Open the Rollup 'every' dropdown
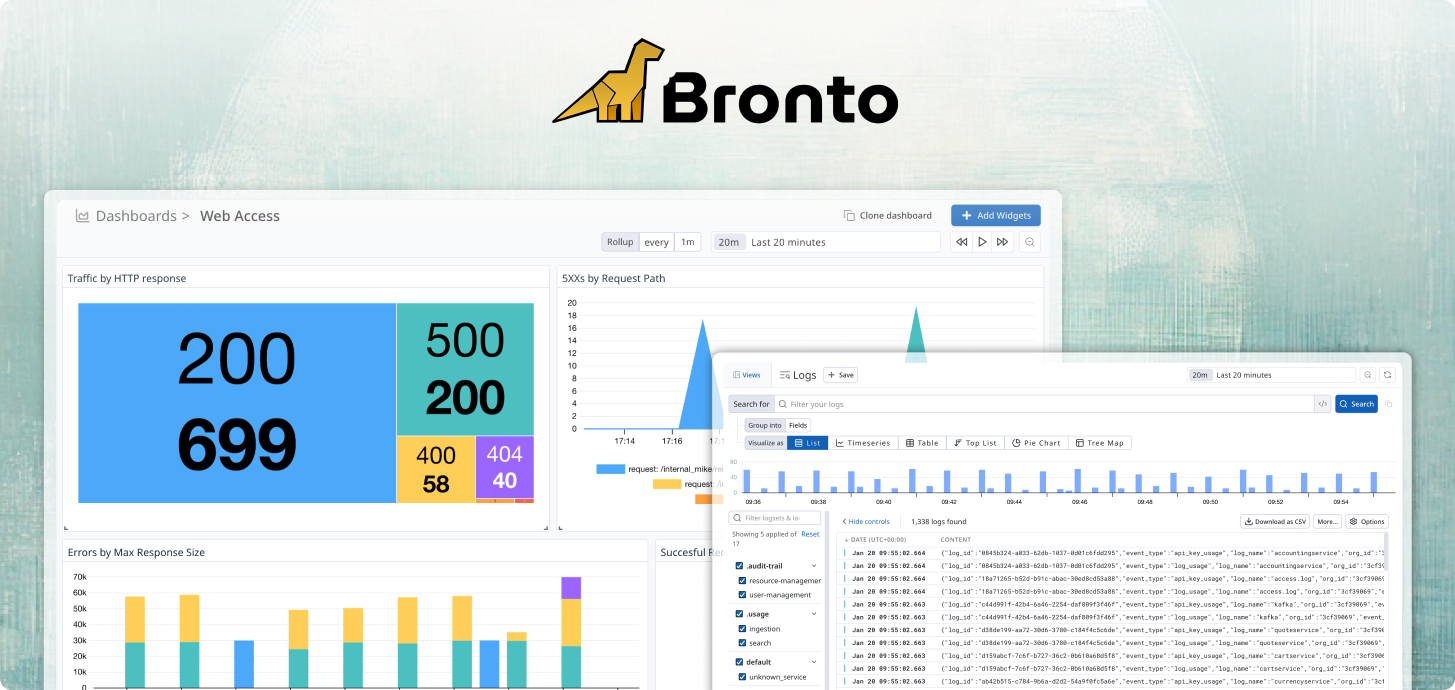Image resolution: width=1455 pixels, height=690 pixels. coord(656,242)
